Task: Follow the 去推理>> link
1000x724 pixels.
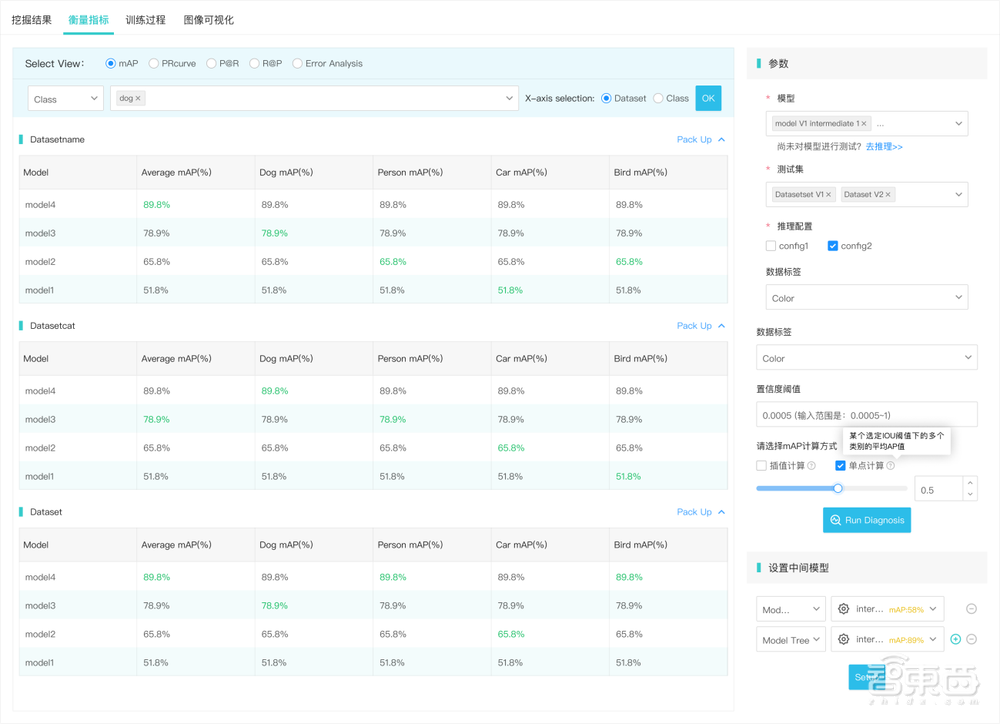Action: [884, 147]
